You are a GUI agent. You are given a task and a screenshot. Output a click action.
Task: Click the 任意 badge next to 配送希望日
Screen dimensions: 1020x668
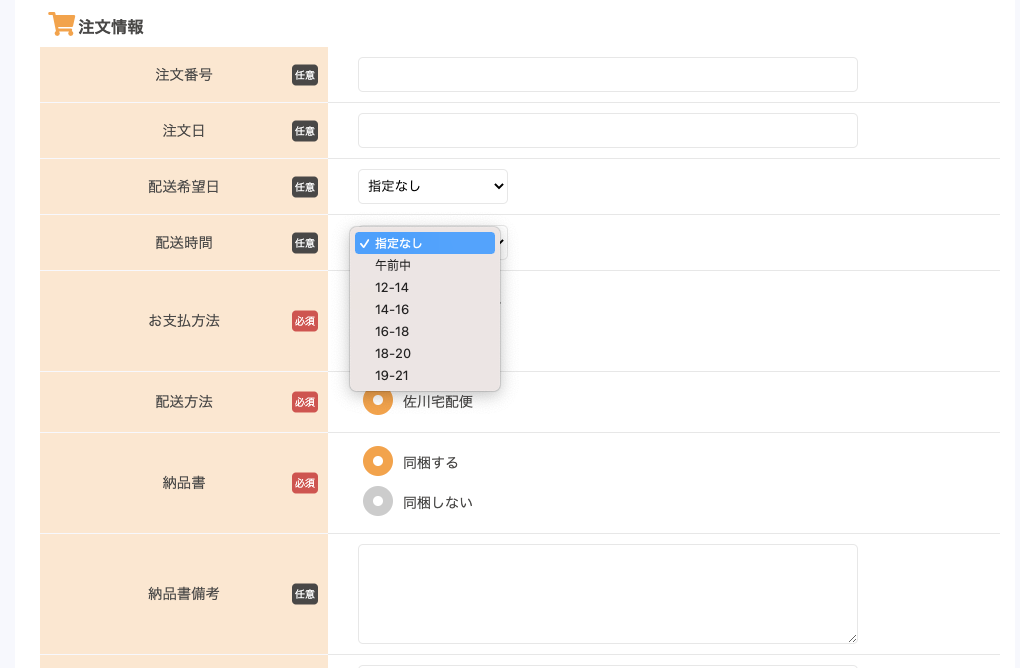[305, 187]
